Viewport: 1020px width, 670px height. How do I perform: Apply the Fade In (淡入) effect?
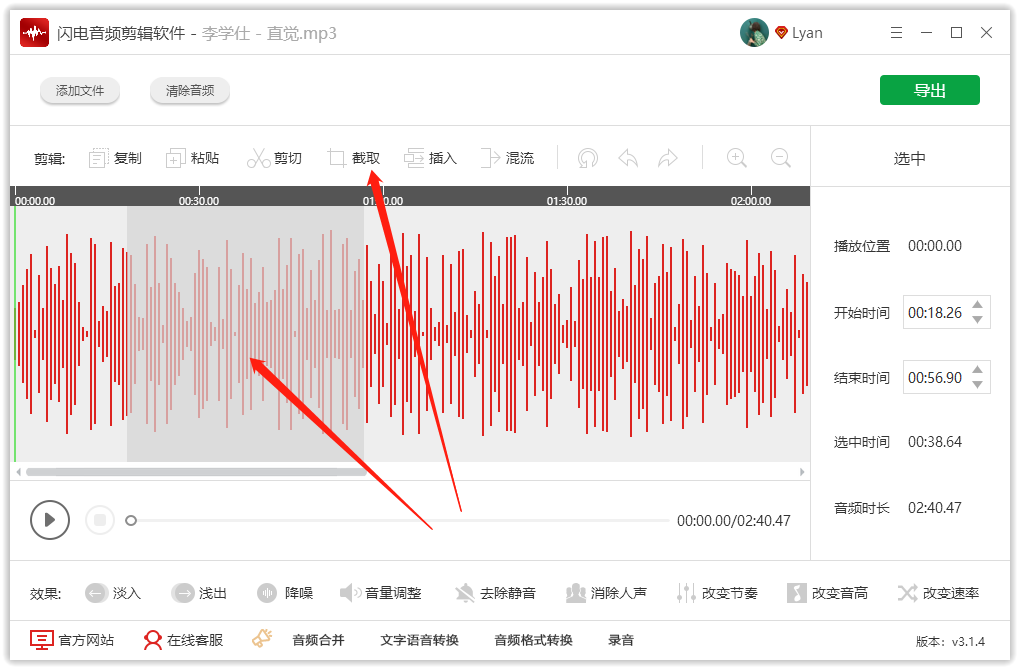(x=113, y=593)
